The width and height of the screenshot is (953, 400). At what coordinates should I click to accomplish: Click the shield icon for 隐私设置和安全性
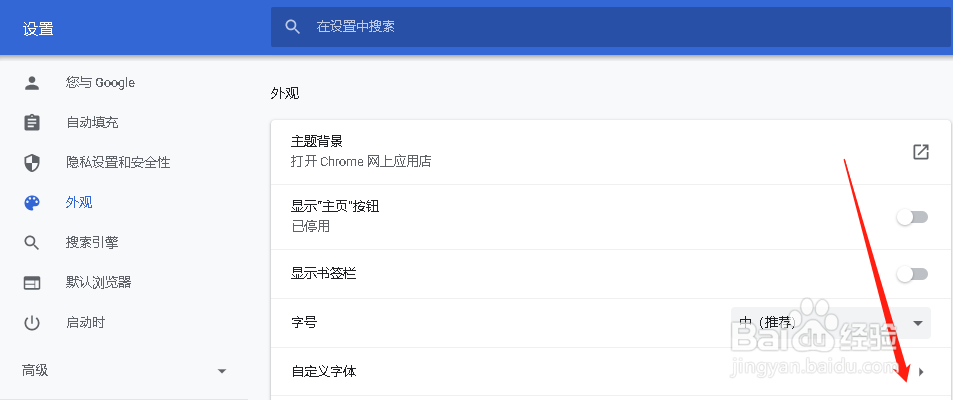pyautogui.click(x=32, y=162)
